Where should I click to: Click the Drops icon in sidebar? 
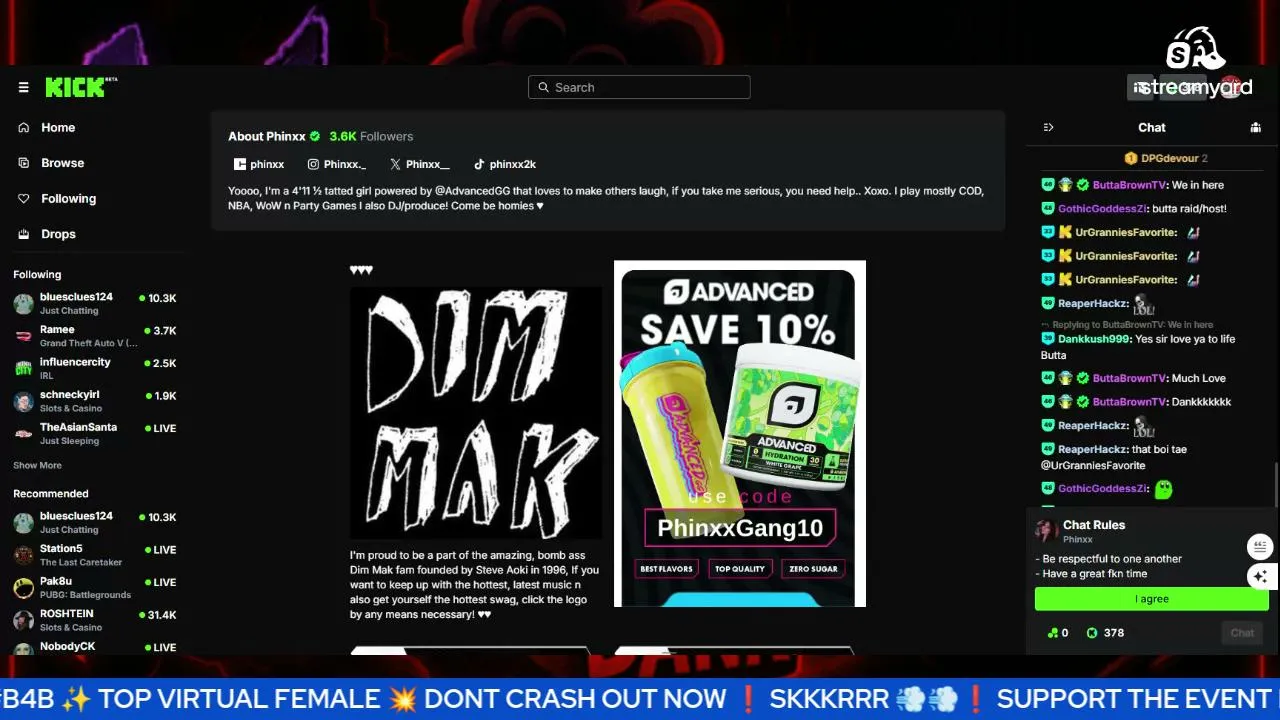tap(23, 234)
